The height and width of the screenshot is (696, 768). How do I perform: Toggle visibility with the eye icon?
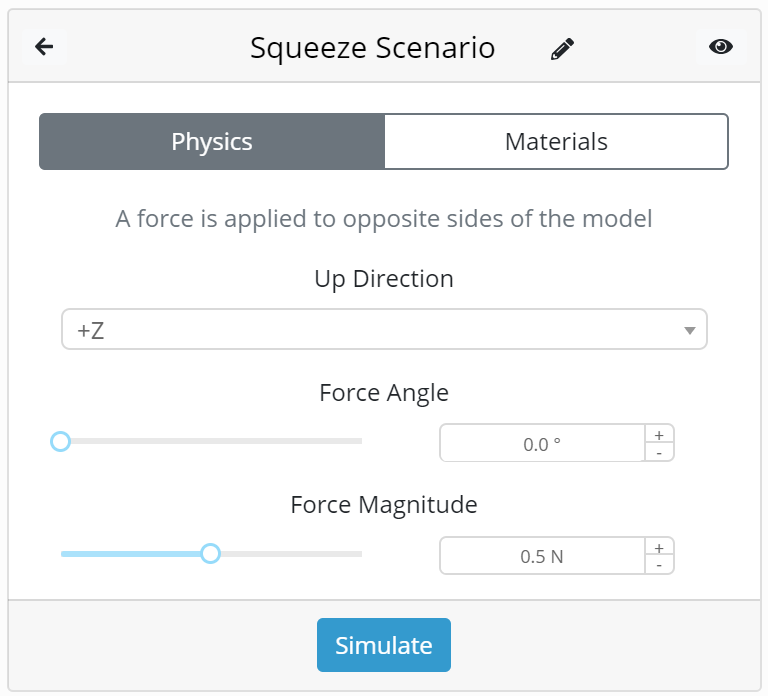pos(720,47)
